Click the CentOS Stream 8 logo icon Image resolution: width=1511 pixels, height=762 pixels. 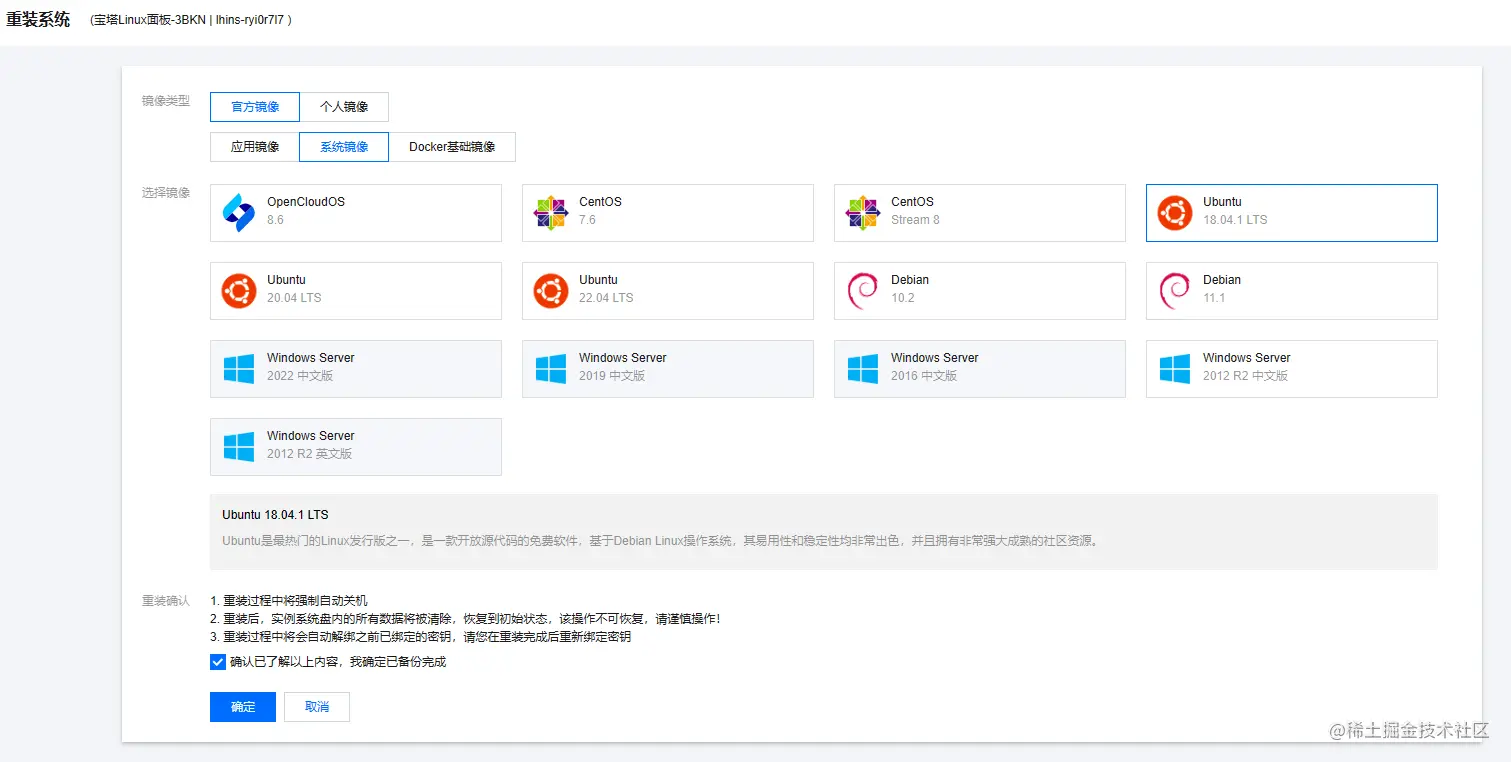[863, 213]
